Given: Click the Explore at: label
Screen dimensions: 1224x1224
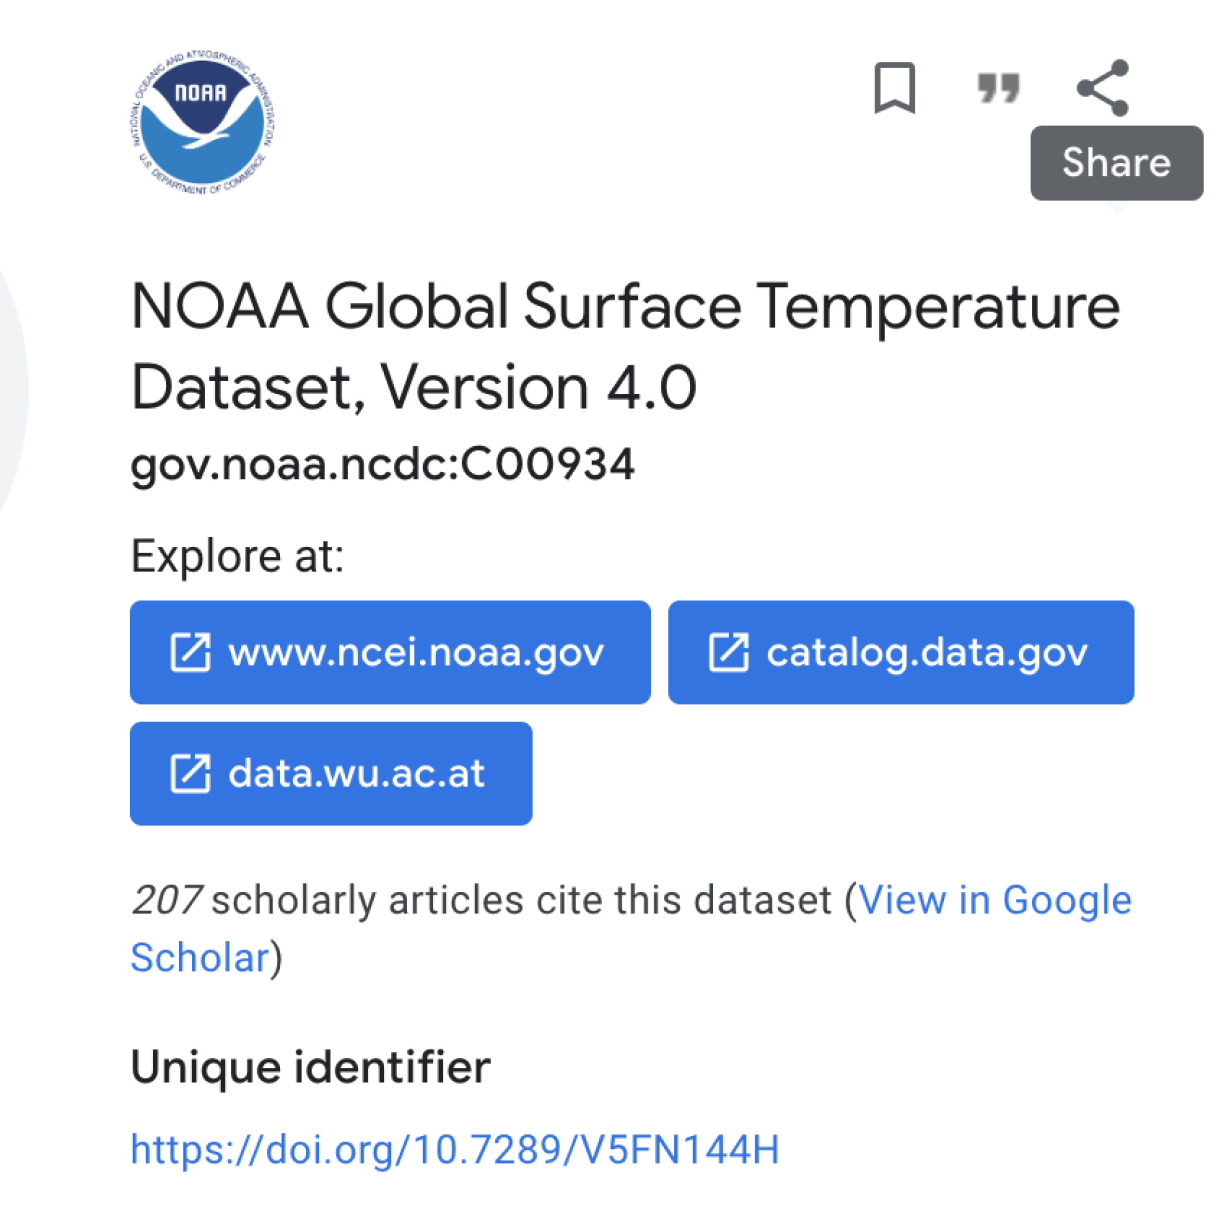Looking at the screenshot, I should click(x=238, y=556).
